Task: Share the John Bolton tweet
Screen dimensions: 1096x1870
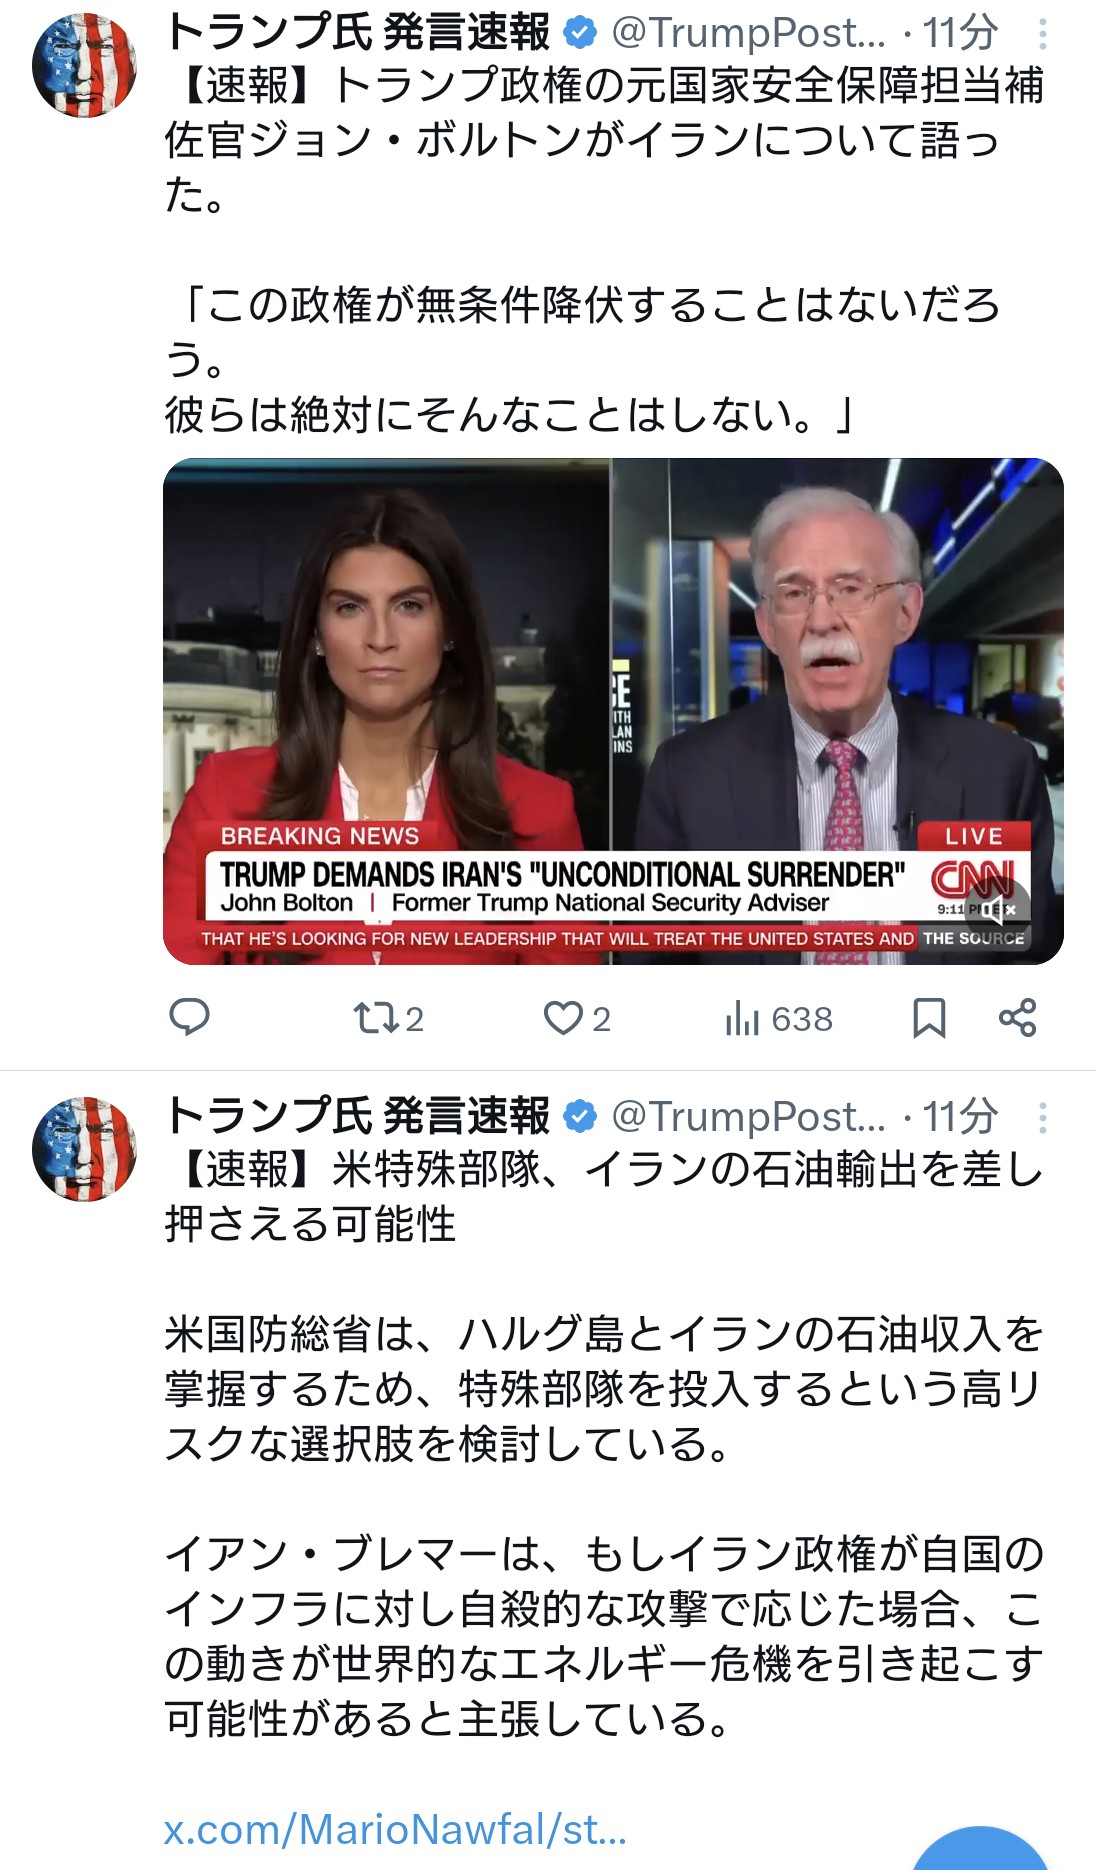Action: click(1018, 1018)
